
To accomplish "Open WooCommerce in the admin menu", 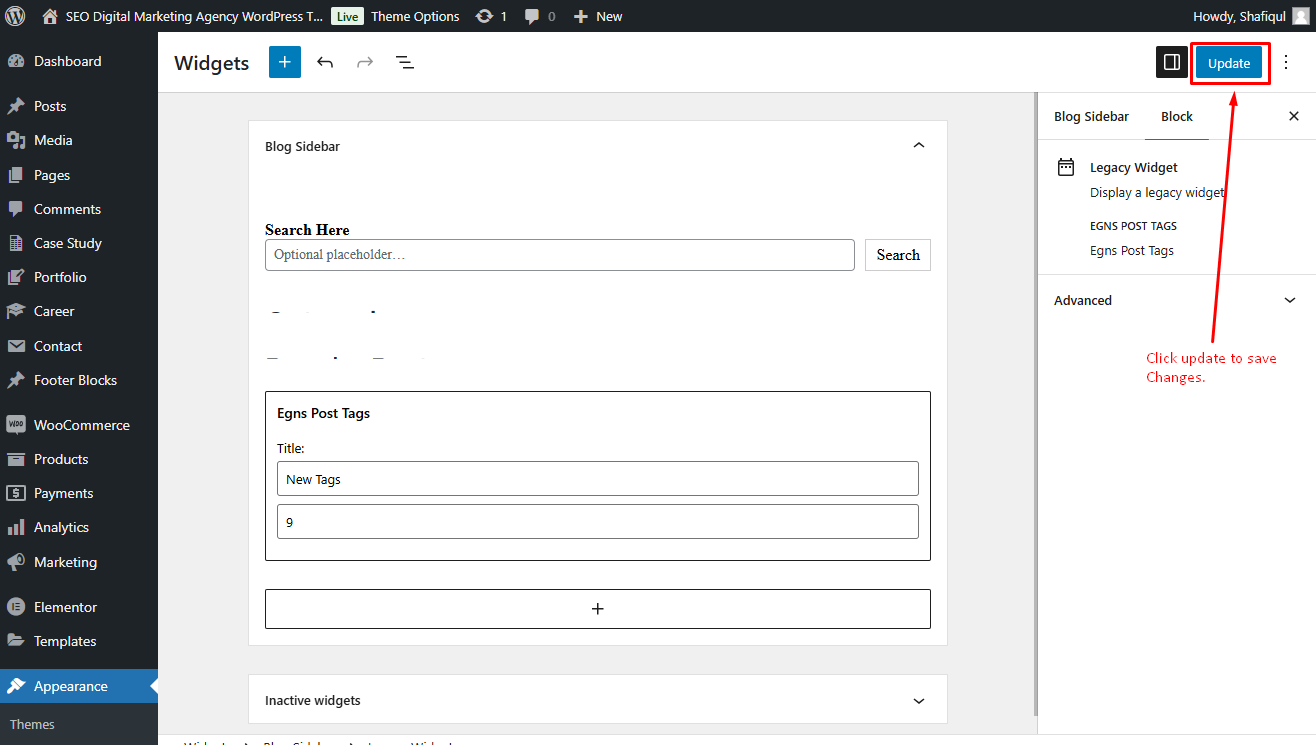I will (79, 425).
